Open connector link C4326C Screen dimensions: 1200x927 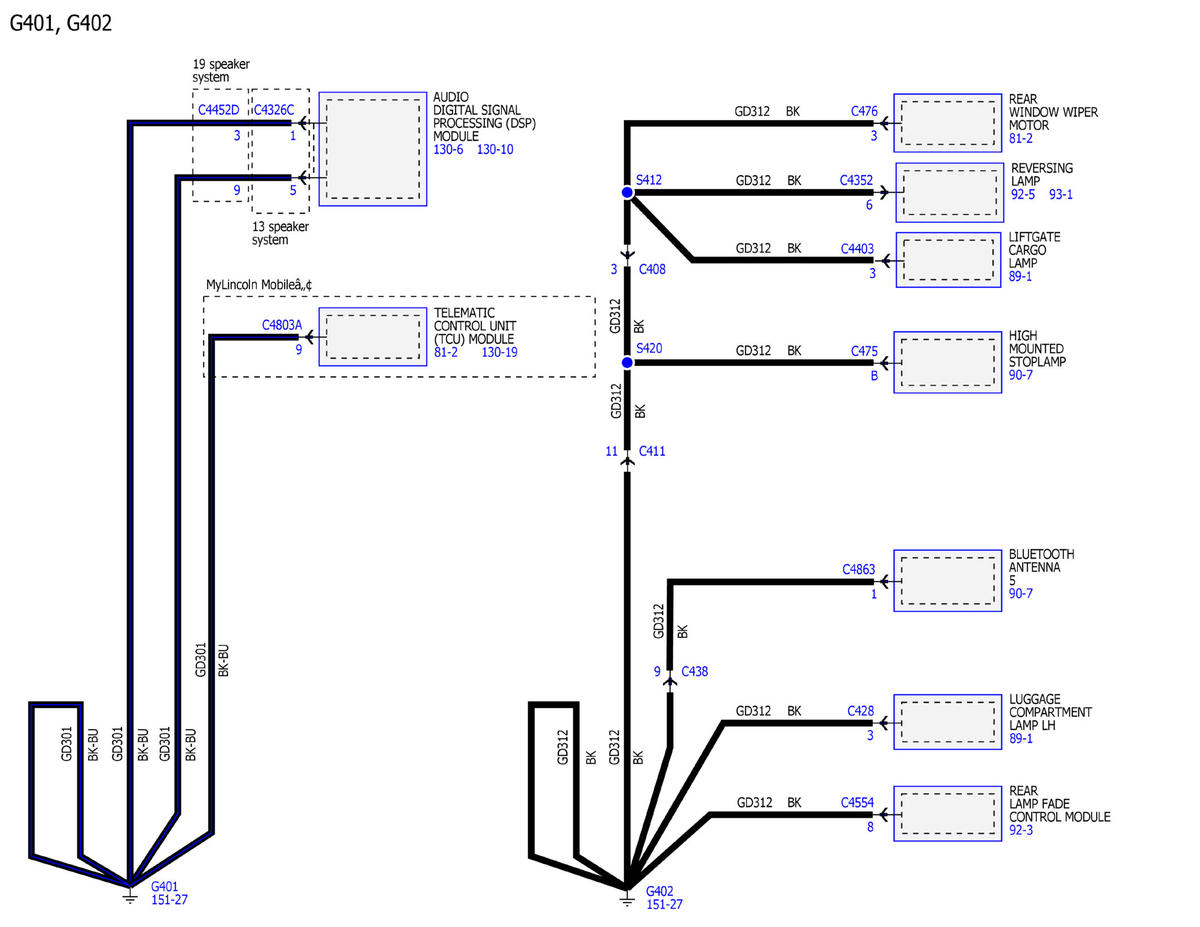(274, 110)
